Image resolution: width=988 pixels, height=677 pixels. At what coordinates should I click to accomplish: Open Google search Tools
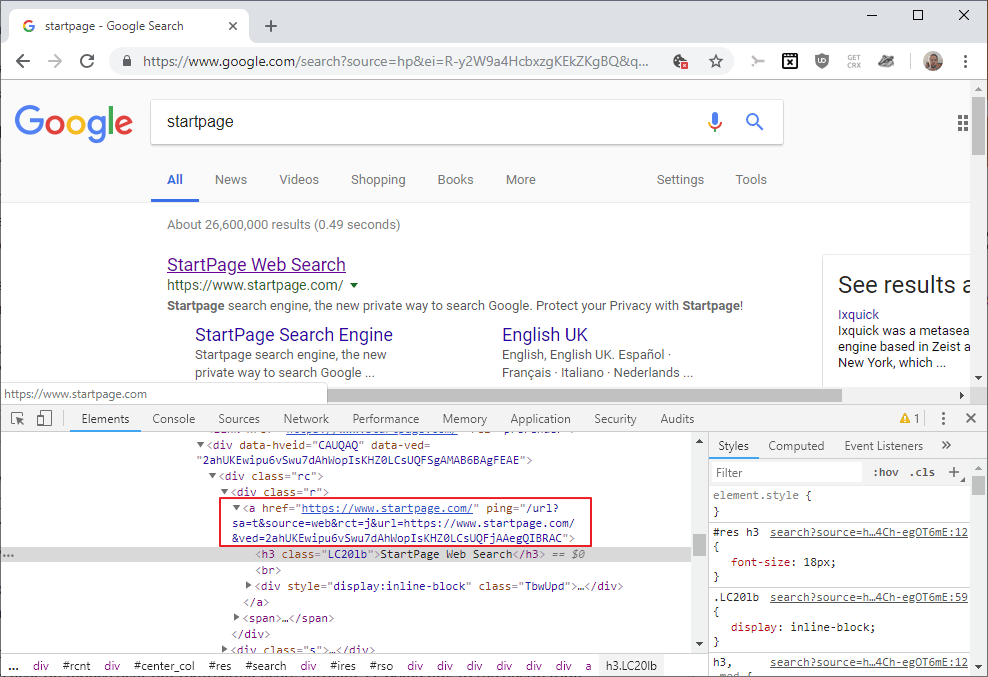click(x=750, y=180)
